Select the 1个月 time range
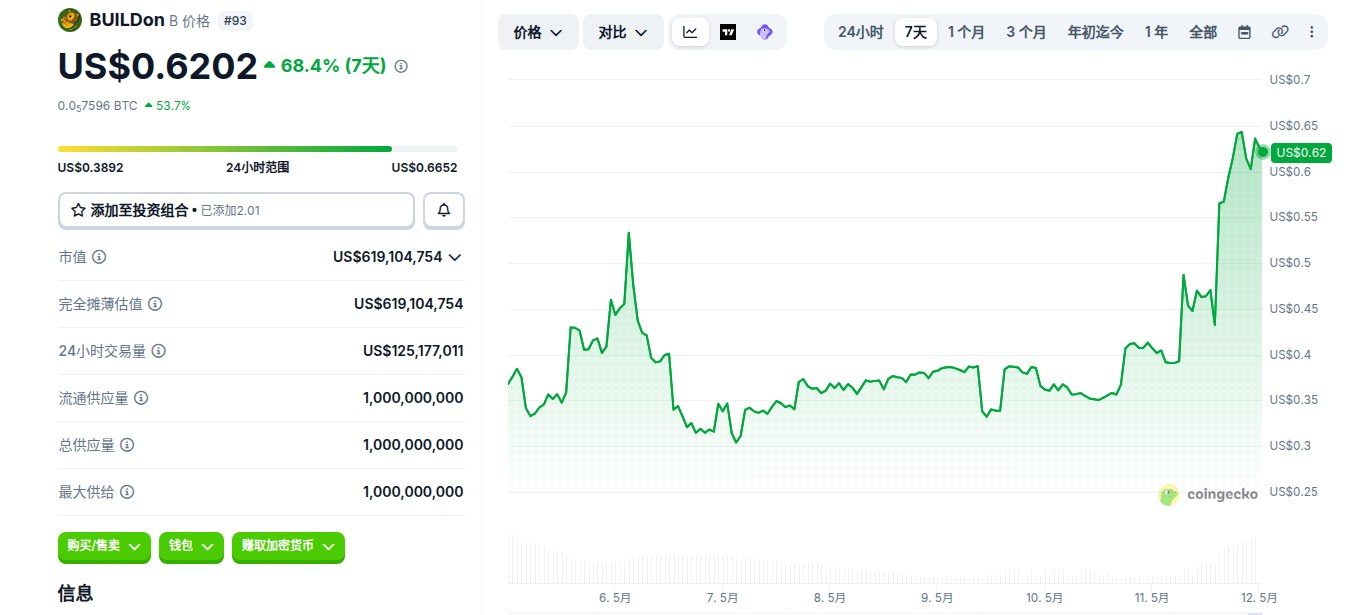This screenshot has height=615, width=1360. point(966,32)
